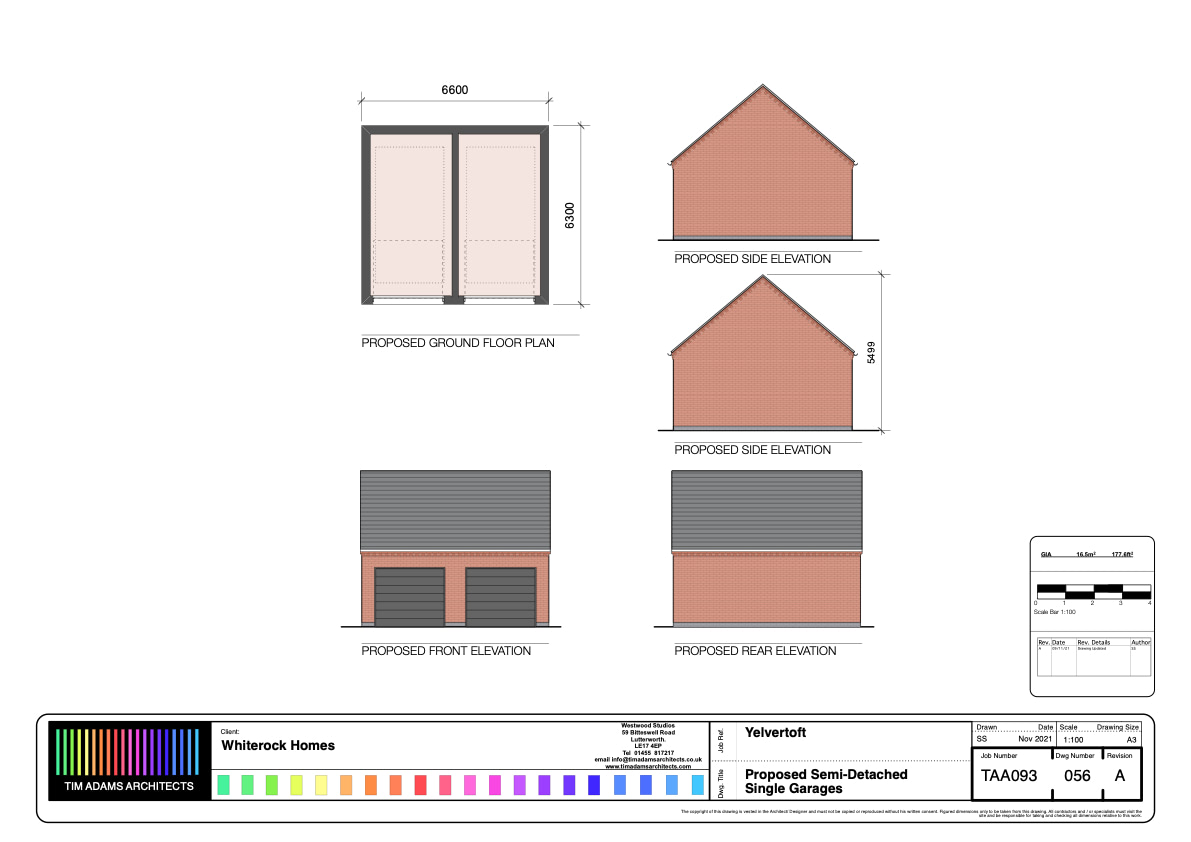Click the last light-blue swatch in colour strip

click(697, 785)
